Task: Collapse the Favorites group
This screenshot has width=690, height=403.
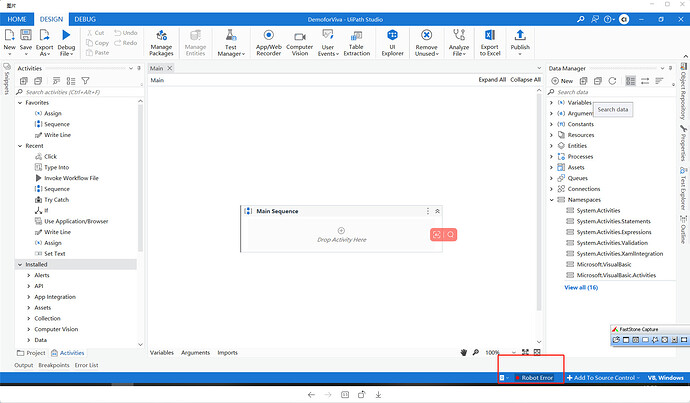Action: (20, 103)
